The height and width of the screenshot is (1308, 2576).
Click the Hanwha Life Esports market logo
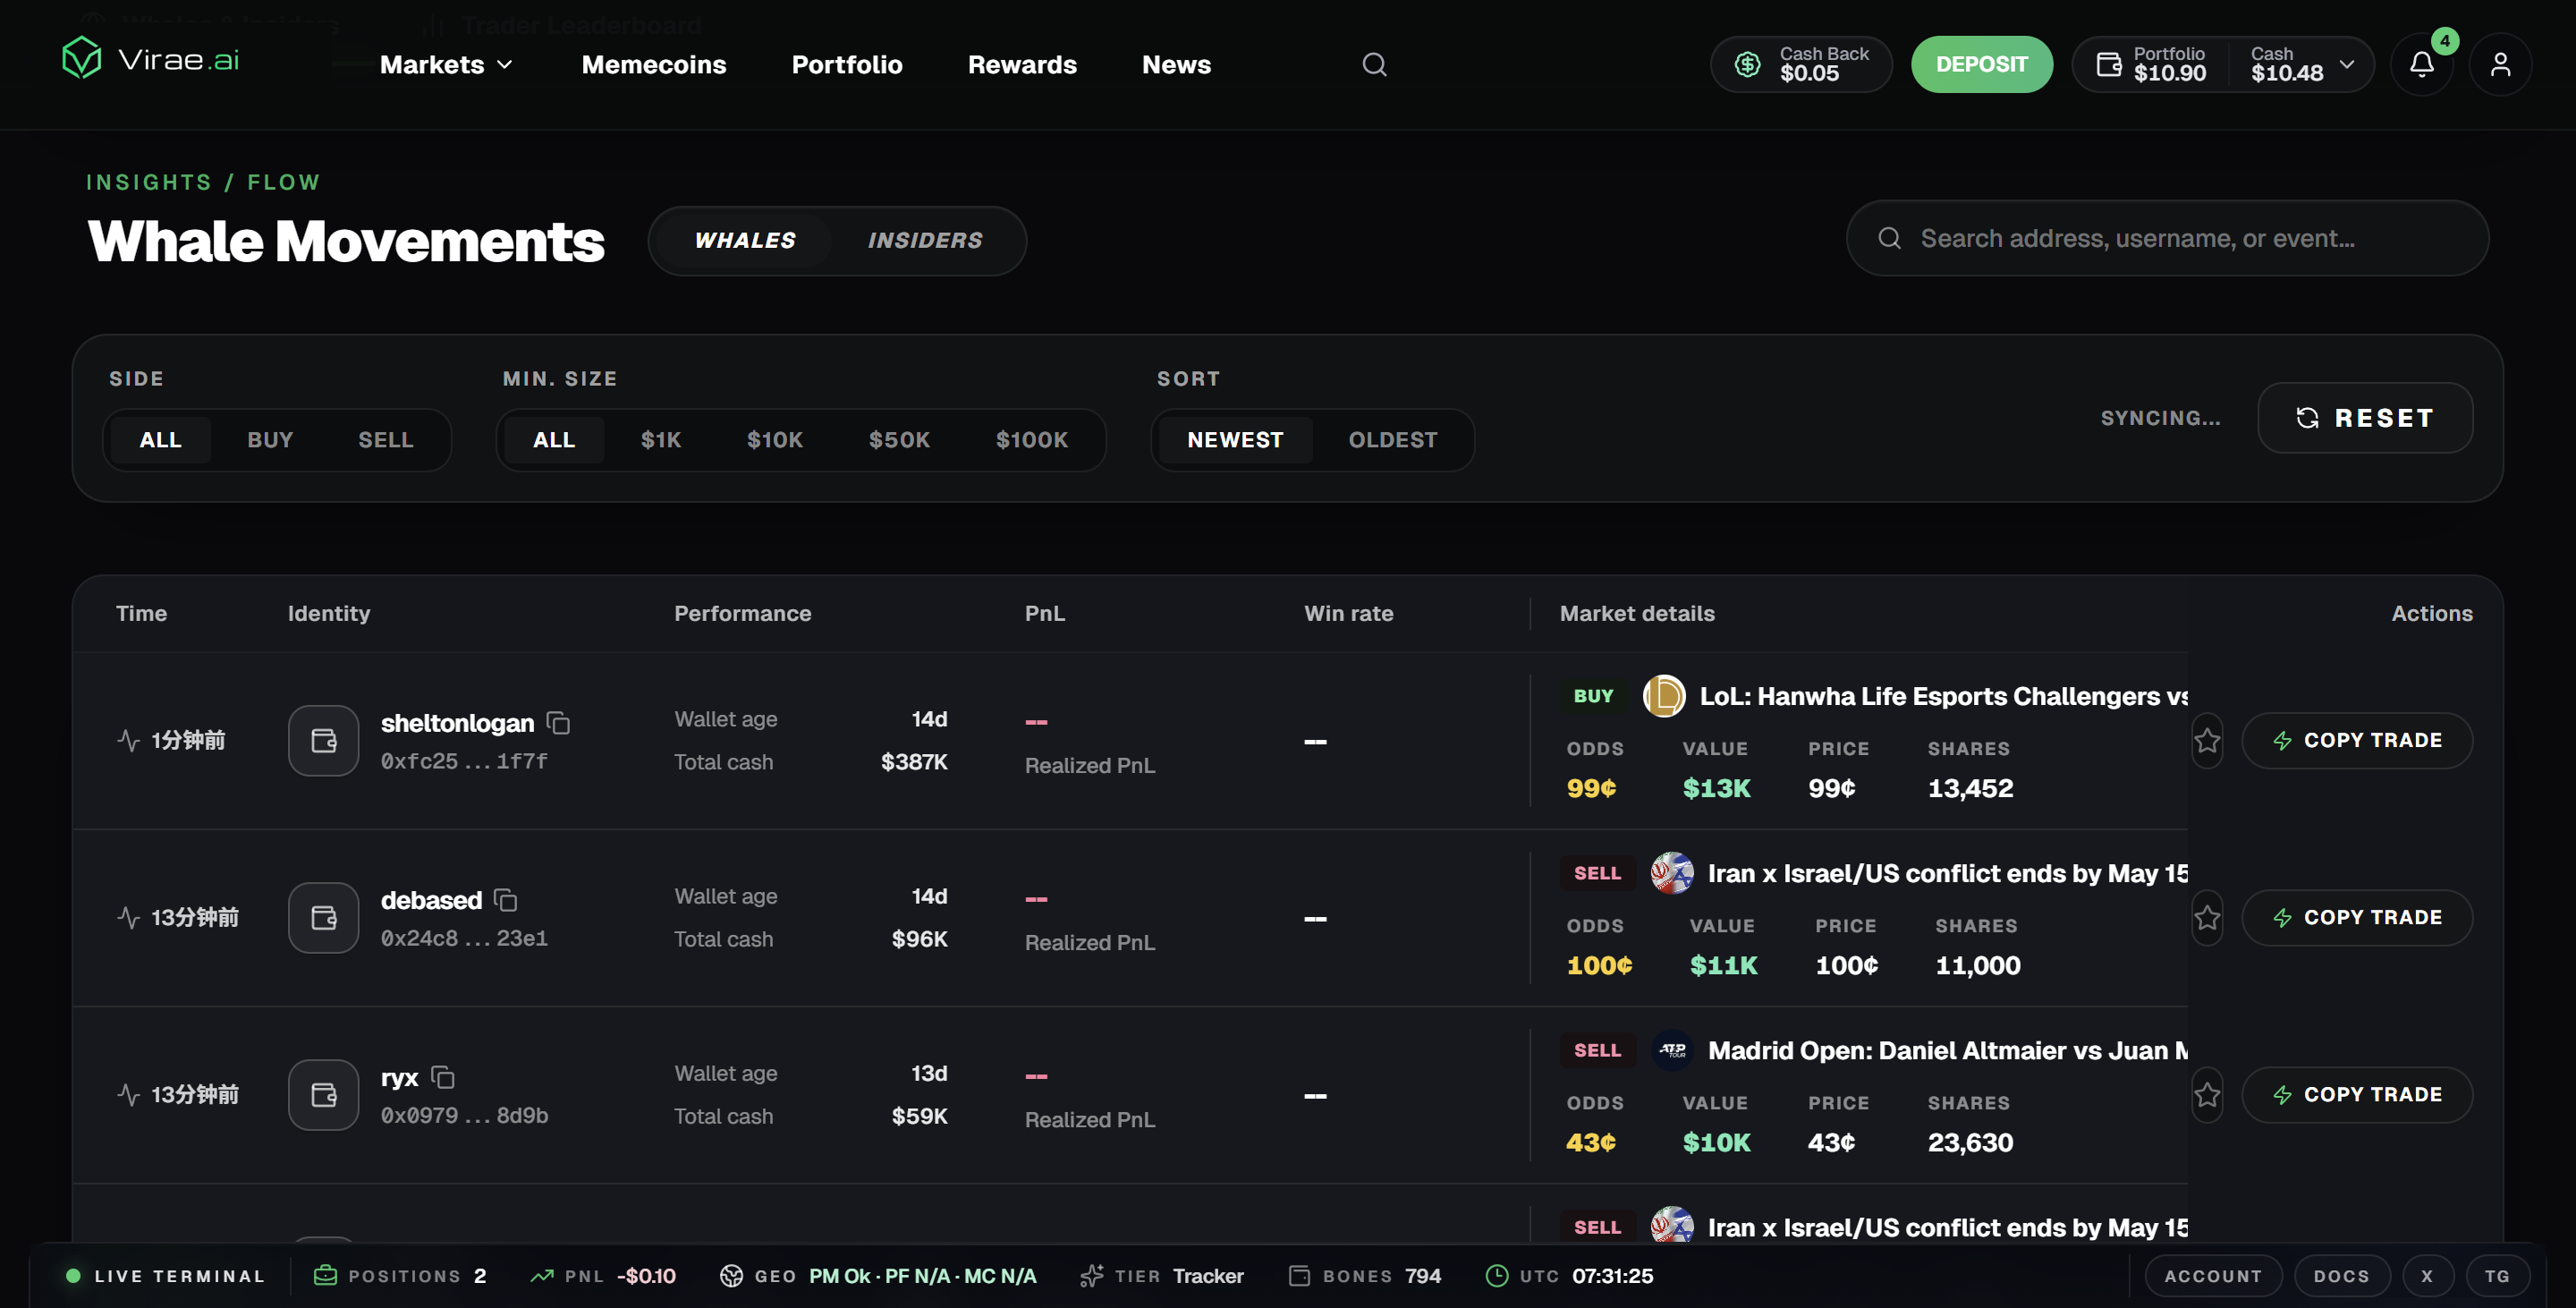pos(1664,696)
